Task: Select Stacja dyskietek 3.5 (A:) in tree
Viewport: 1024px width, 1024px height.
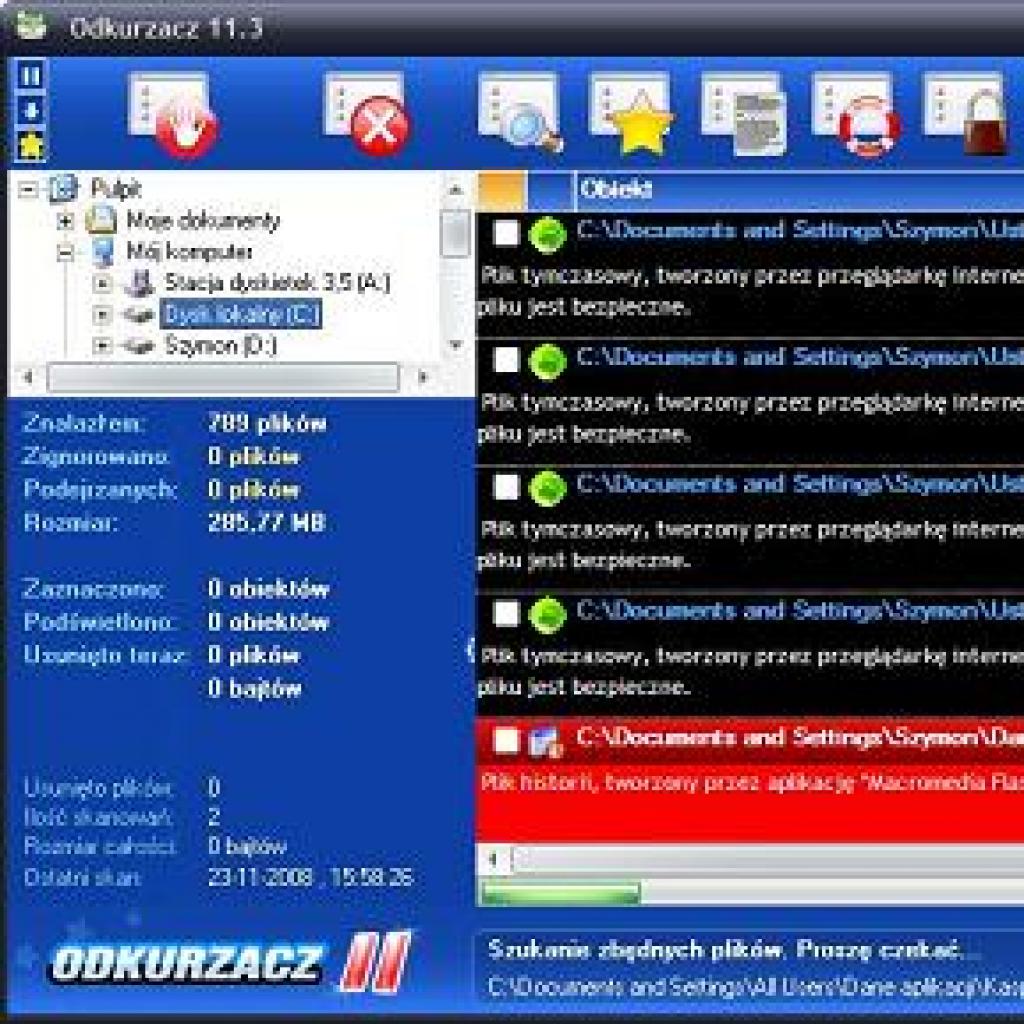Action: click(277, 283)
